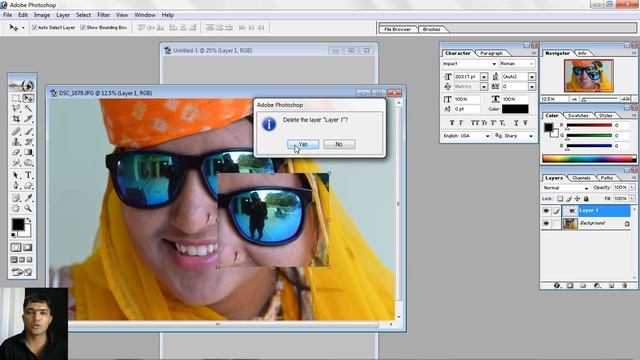The height and width of the screenshot is (360, 640).
Task: Click Yes to delete Layer 1
Action: coord(303,144)
